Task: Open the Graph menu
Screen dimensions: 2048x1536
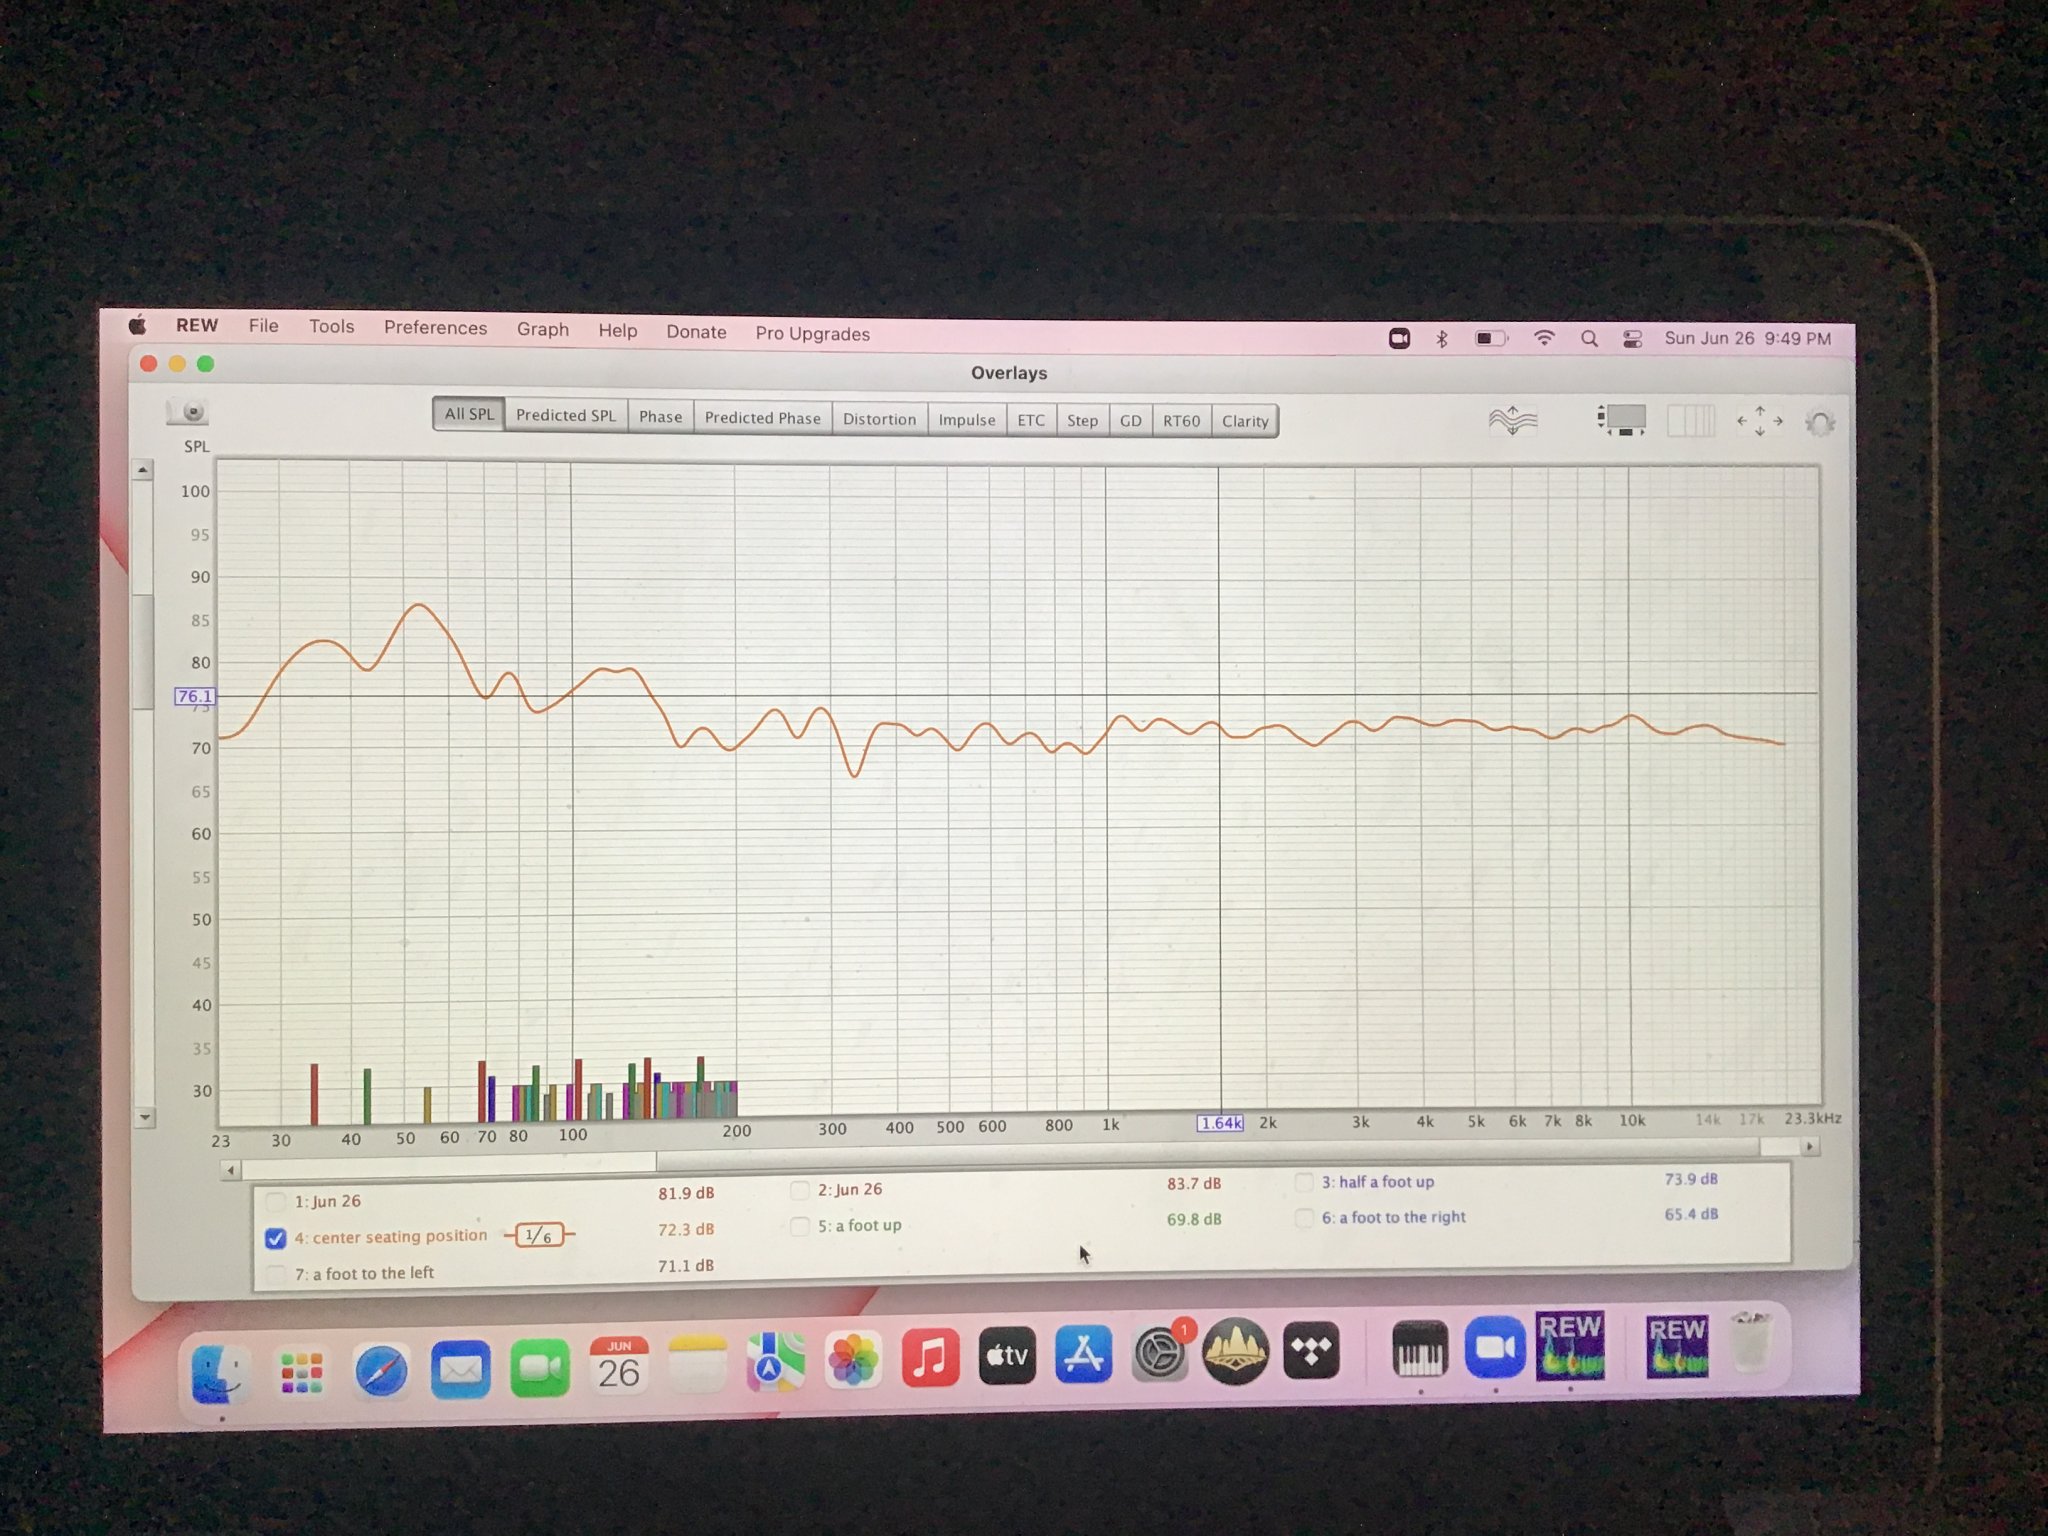Action: coord(542,330)
